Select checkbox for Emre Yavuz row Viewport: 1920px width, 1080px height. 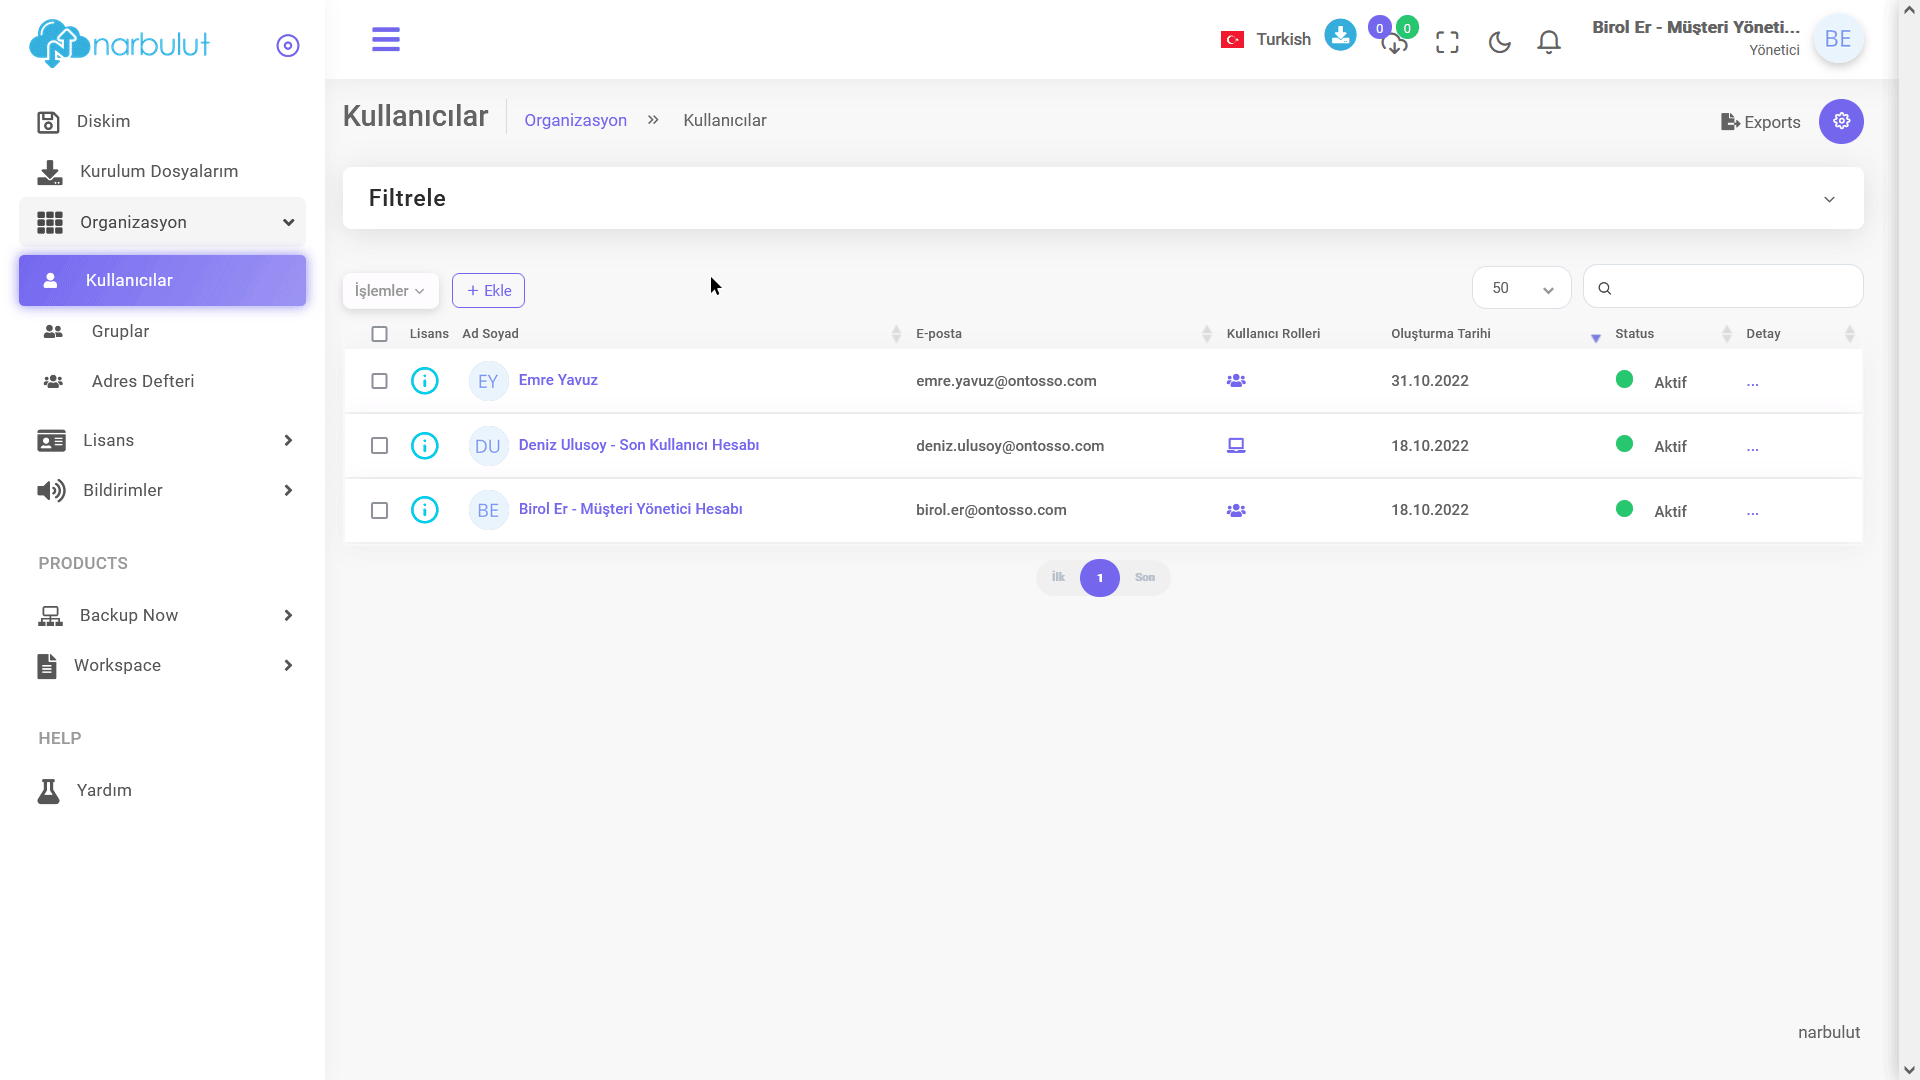pyautogui.click(x=379, y=381)
